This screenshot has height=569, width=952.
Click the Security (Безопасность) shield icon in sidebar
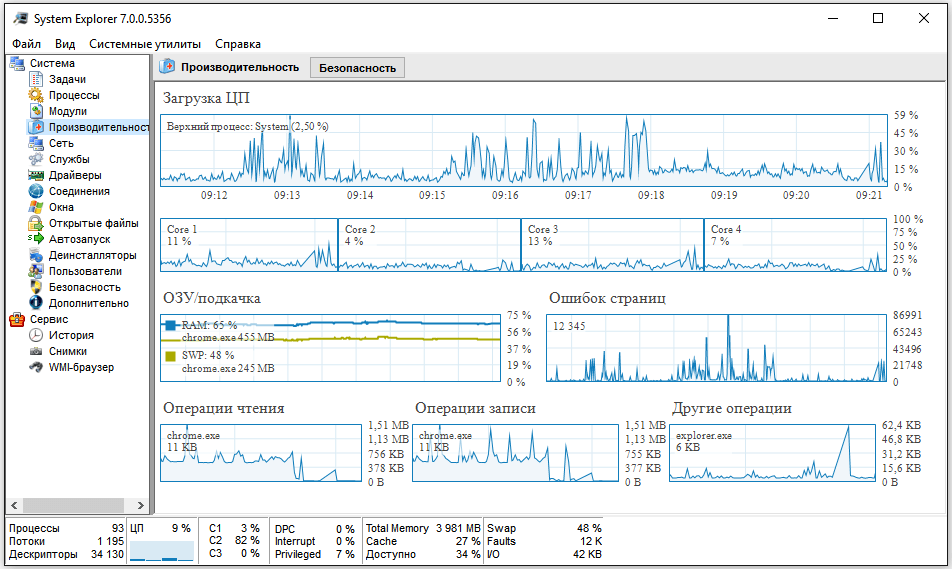coord(36,287)
